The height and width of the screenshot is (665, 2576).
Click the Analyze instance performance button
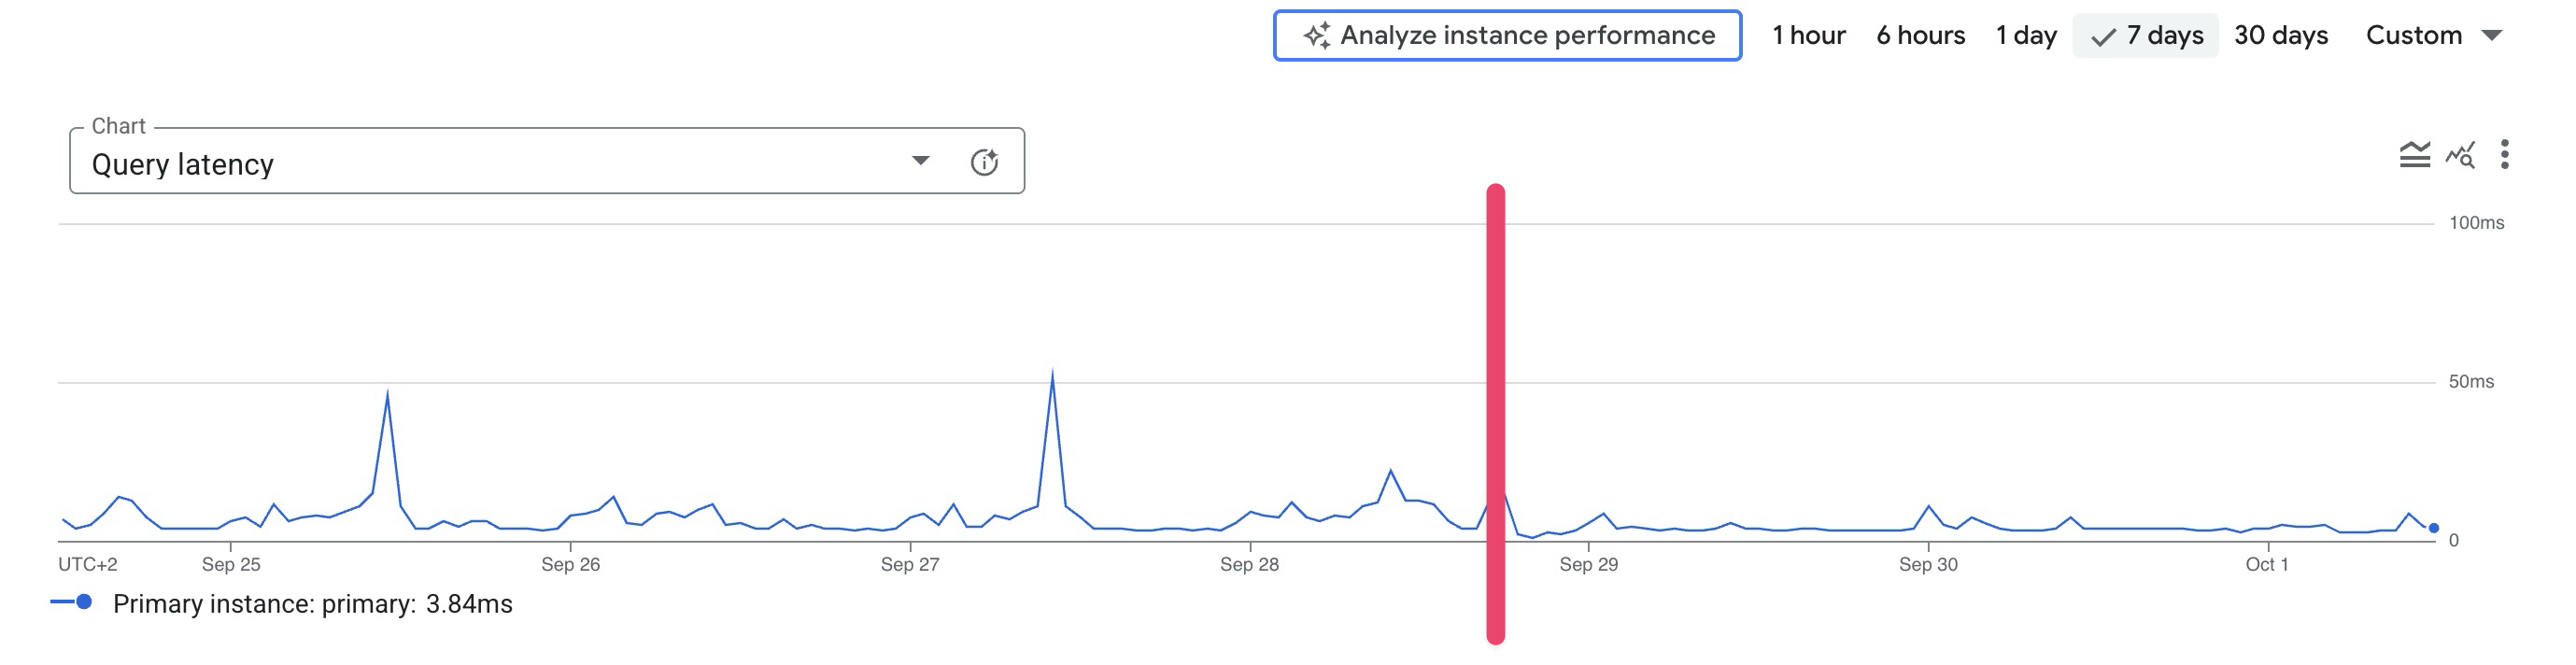(x=1507, y=36)
